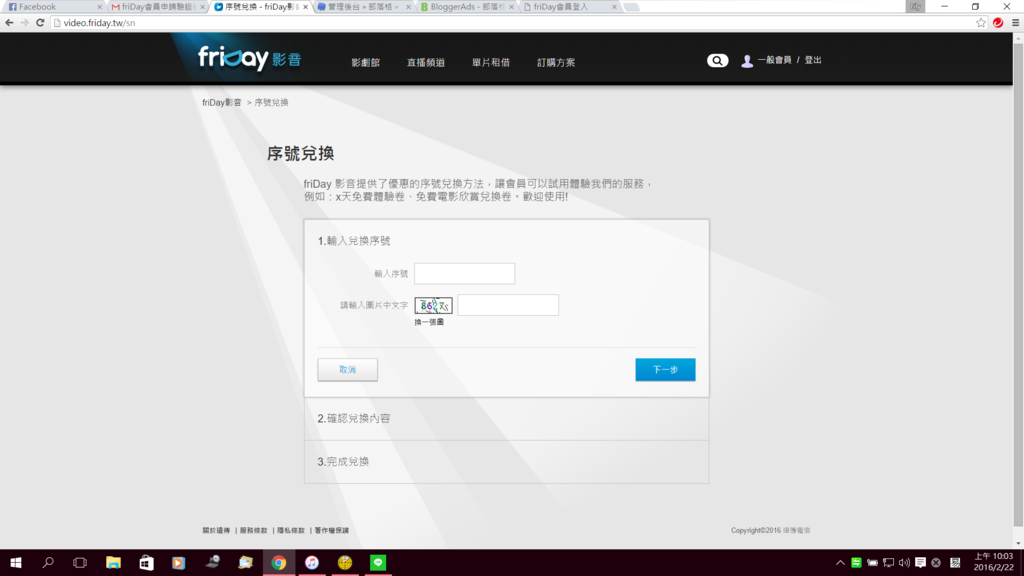This screenshot has width=1024, height=576.
Task: Expand step 3.完成兌換
Action: [506, 462]
